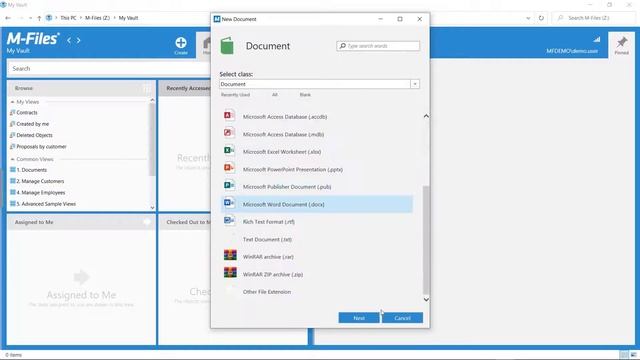Screen dimensions: 640x360
Task: Click the Search M-Files (Z:) field
Action: (x=593, y=18)
